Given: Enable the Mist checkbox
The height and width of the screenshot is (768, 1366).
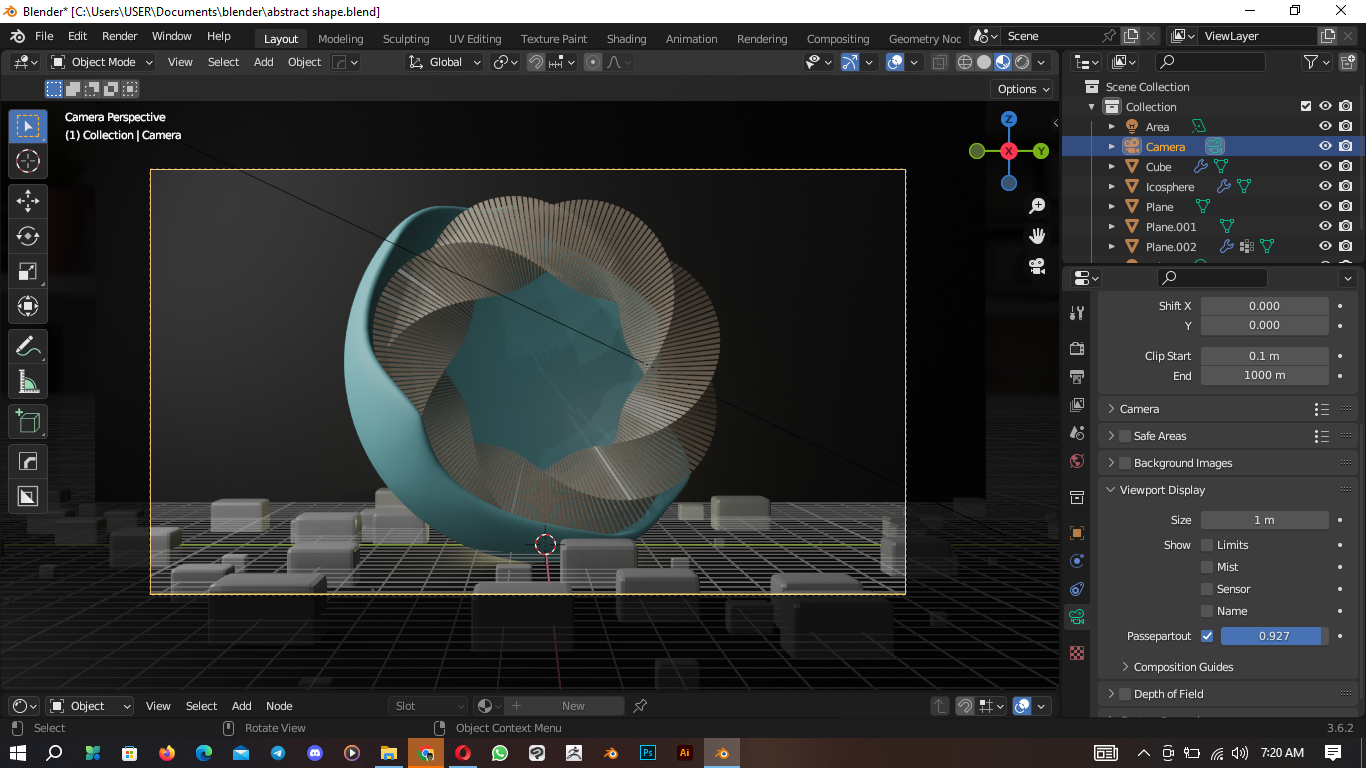Looking at the screenshot, I should pos(1207,567).
